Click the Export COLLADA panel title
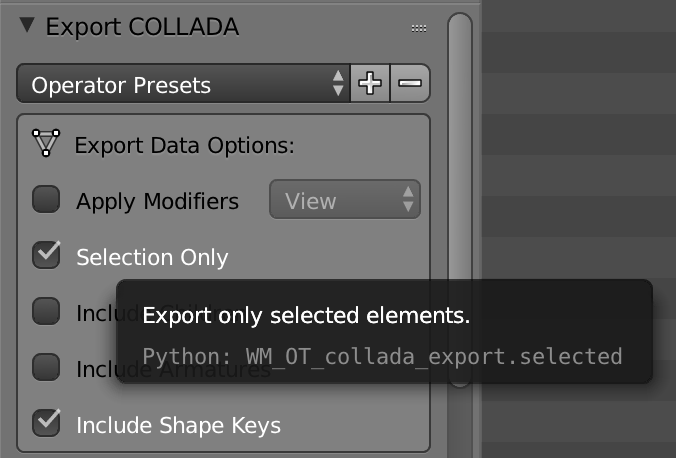The height and width of the screenshot is (458, 676). 142,27
